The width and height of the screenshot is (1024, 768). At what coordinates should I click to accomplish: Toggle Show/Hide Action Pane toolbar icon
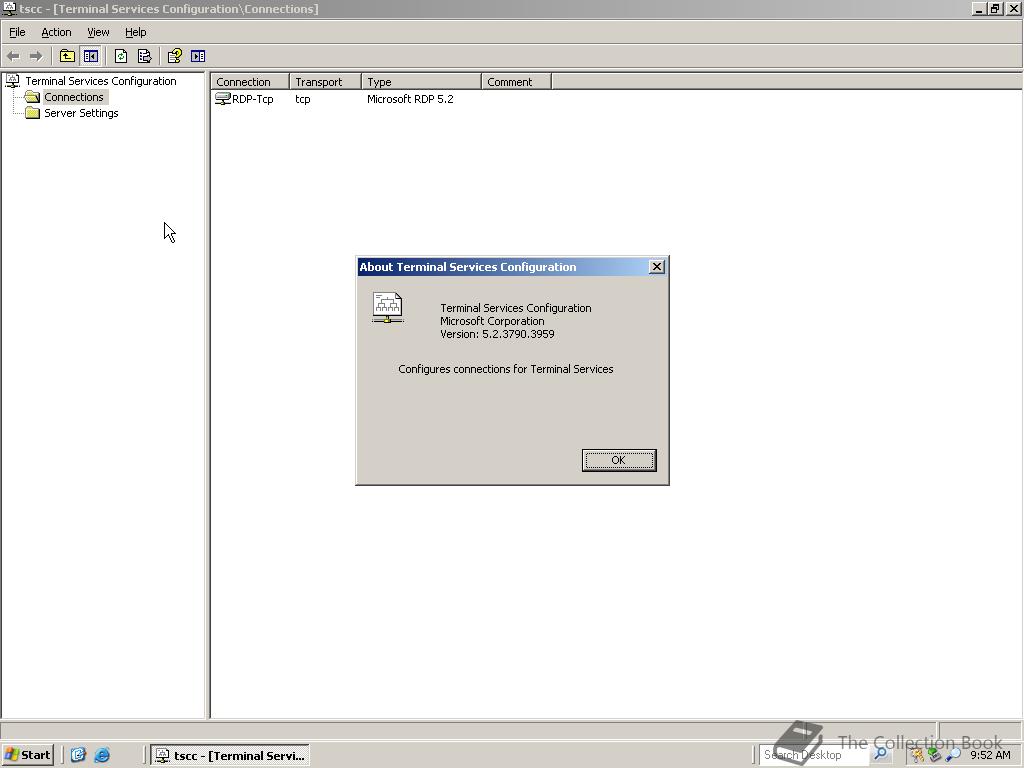(198, 56)
